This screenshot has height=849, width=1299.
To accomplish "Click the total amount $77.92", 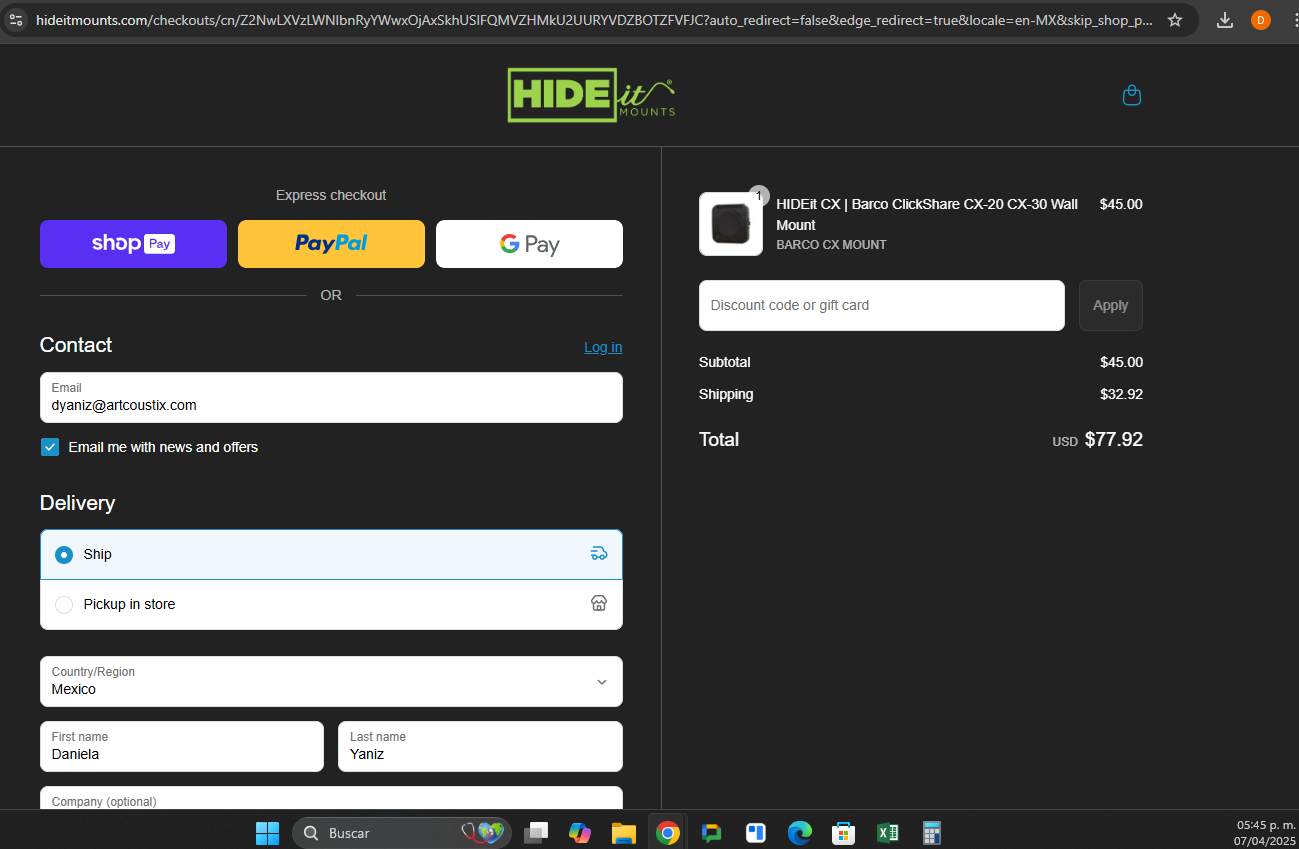I will pyautogui.click(x=1113, y=439).
